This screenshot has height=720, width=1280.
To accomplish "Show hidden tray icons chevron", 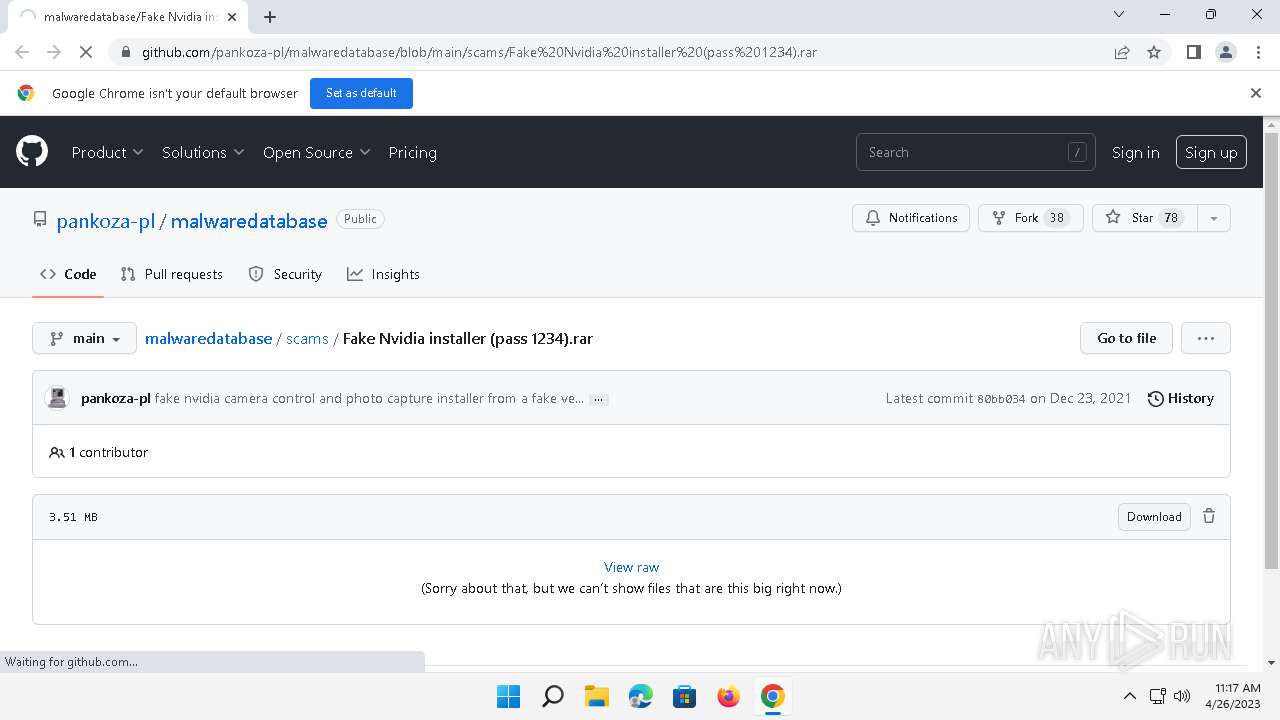I will point(1129,696).
